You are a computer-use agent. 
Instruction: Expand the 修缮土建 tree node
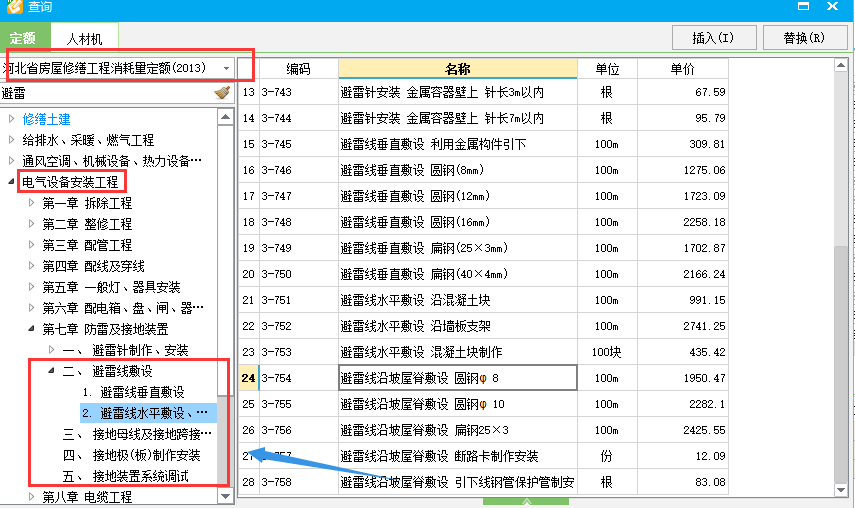pyautogui.click(x=11, y=118)
